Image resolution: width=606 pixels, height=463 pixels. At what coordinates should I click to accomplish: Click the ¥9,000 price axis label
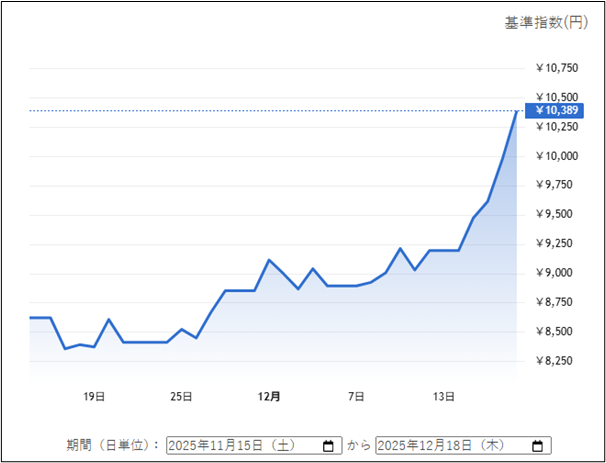(x=556, y=273)
